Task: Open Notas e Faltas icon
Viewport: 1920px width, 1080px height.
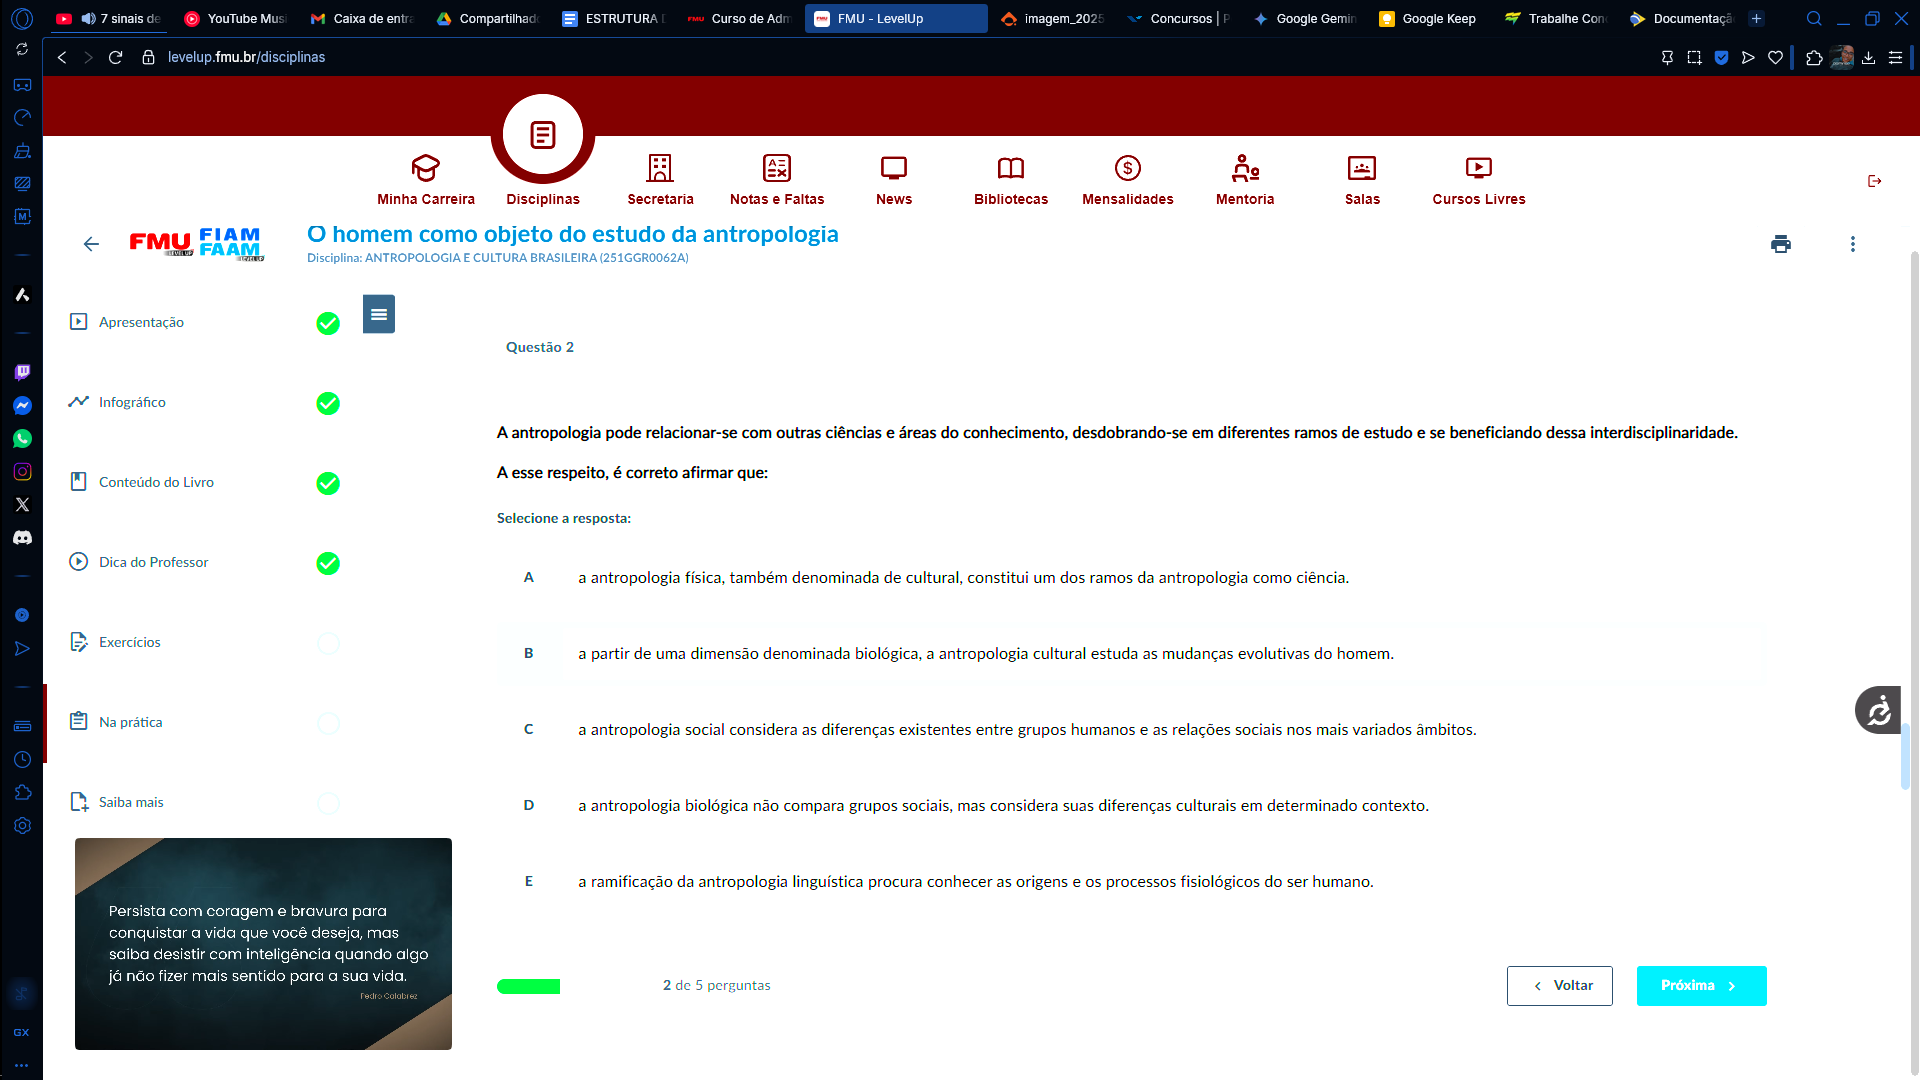Action: pyautogui.click(x=776, y=168)
